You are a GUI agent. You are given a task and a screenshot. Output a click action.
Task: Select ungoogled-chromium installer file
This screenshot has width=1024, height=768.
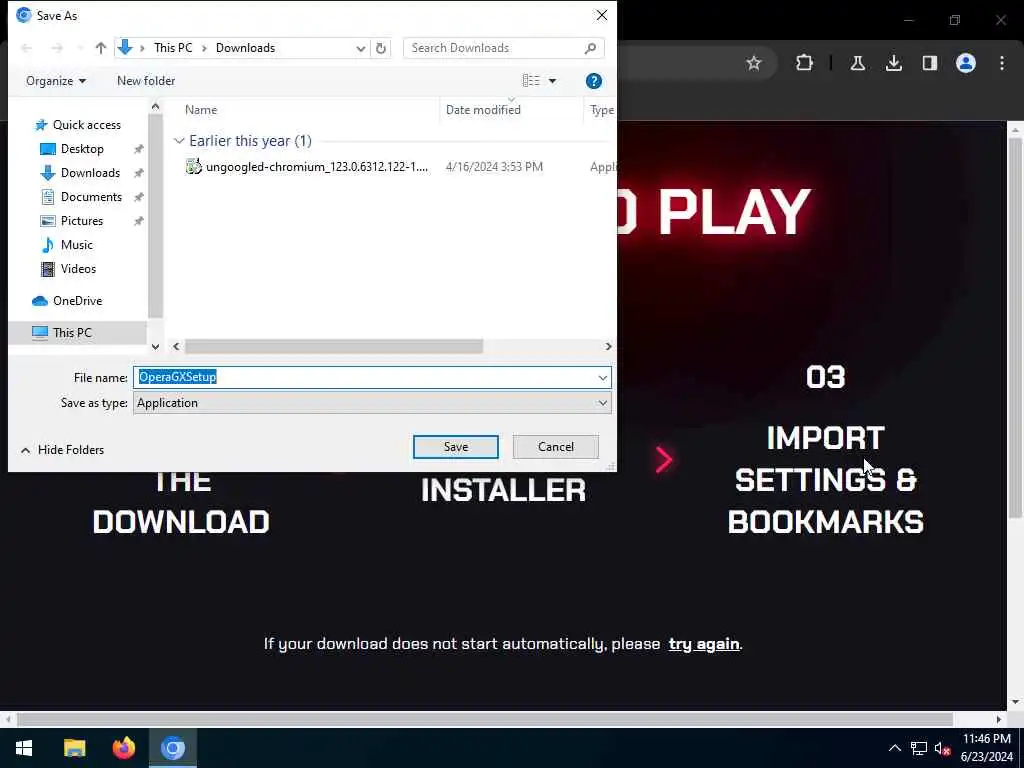(307, 167)
